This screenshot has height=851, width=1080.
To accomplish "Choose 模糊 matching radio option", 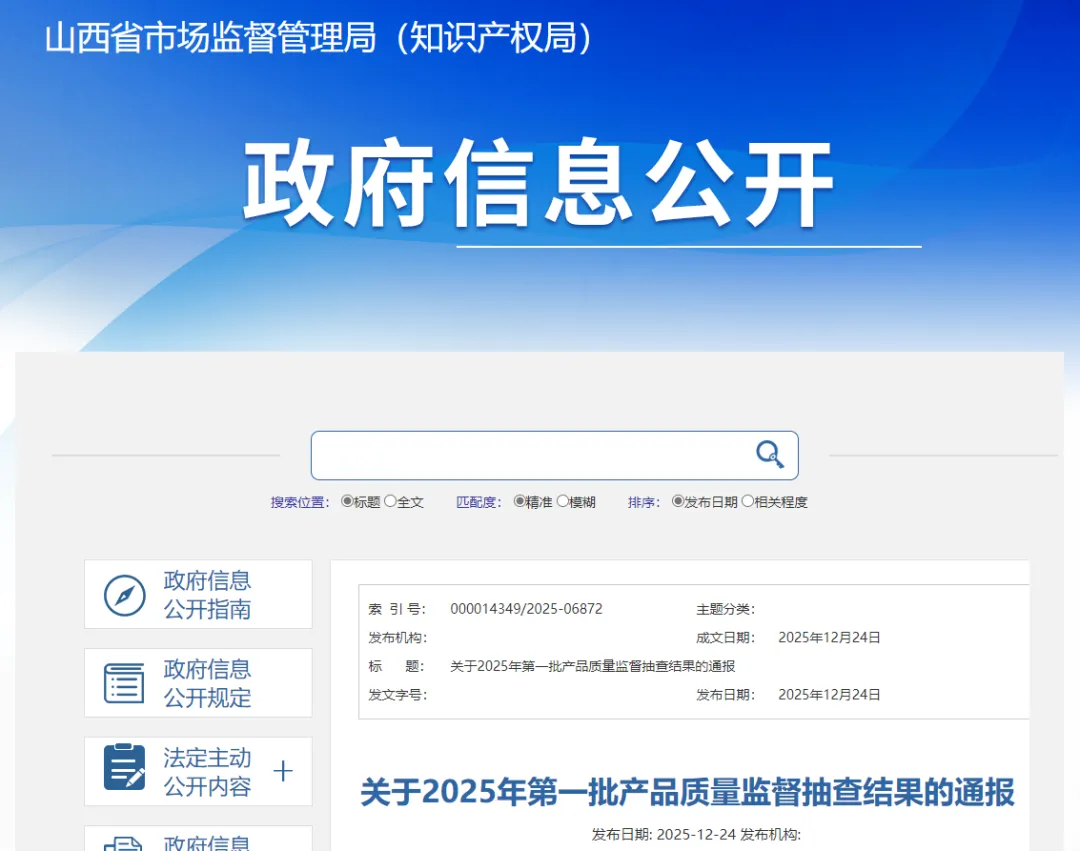I will 563,502.
